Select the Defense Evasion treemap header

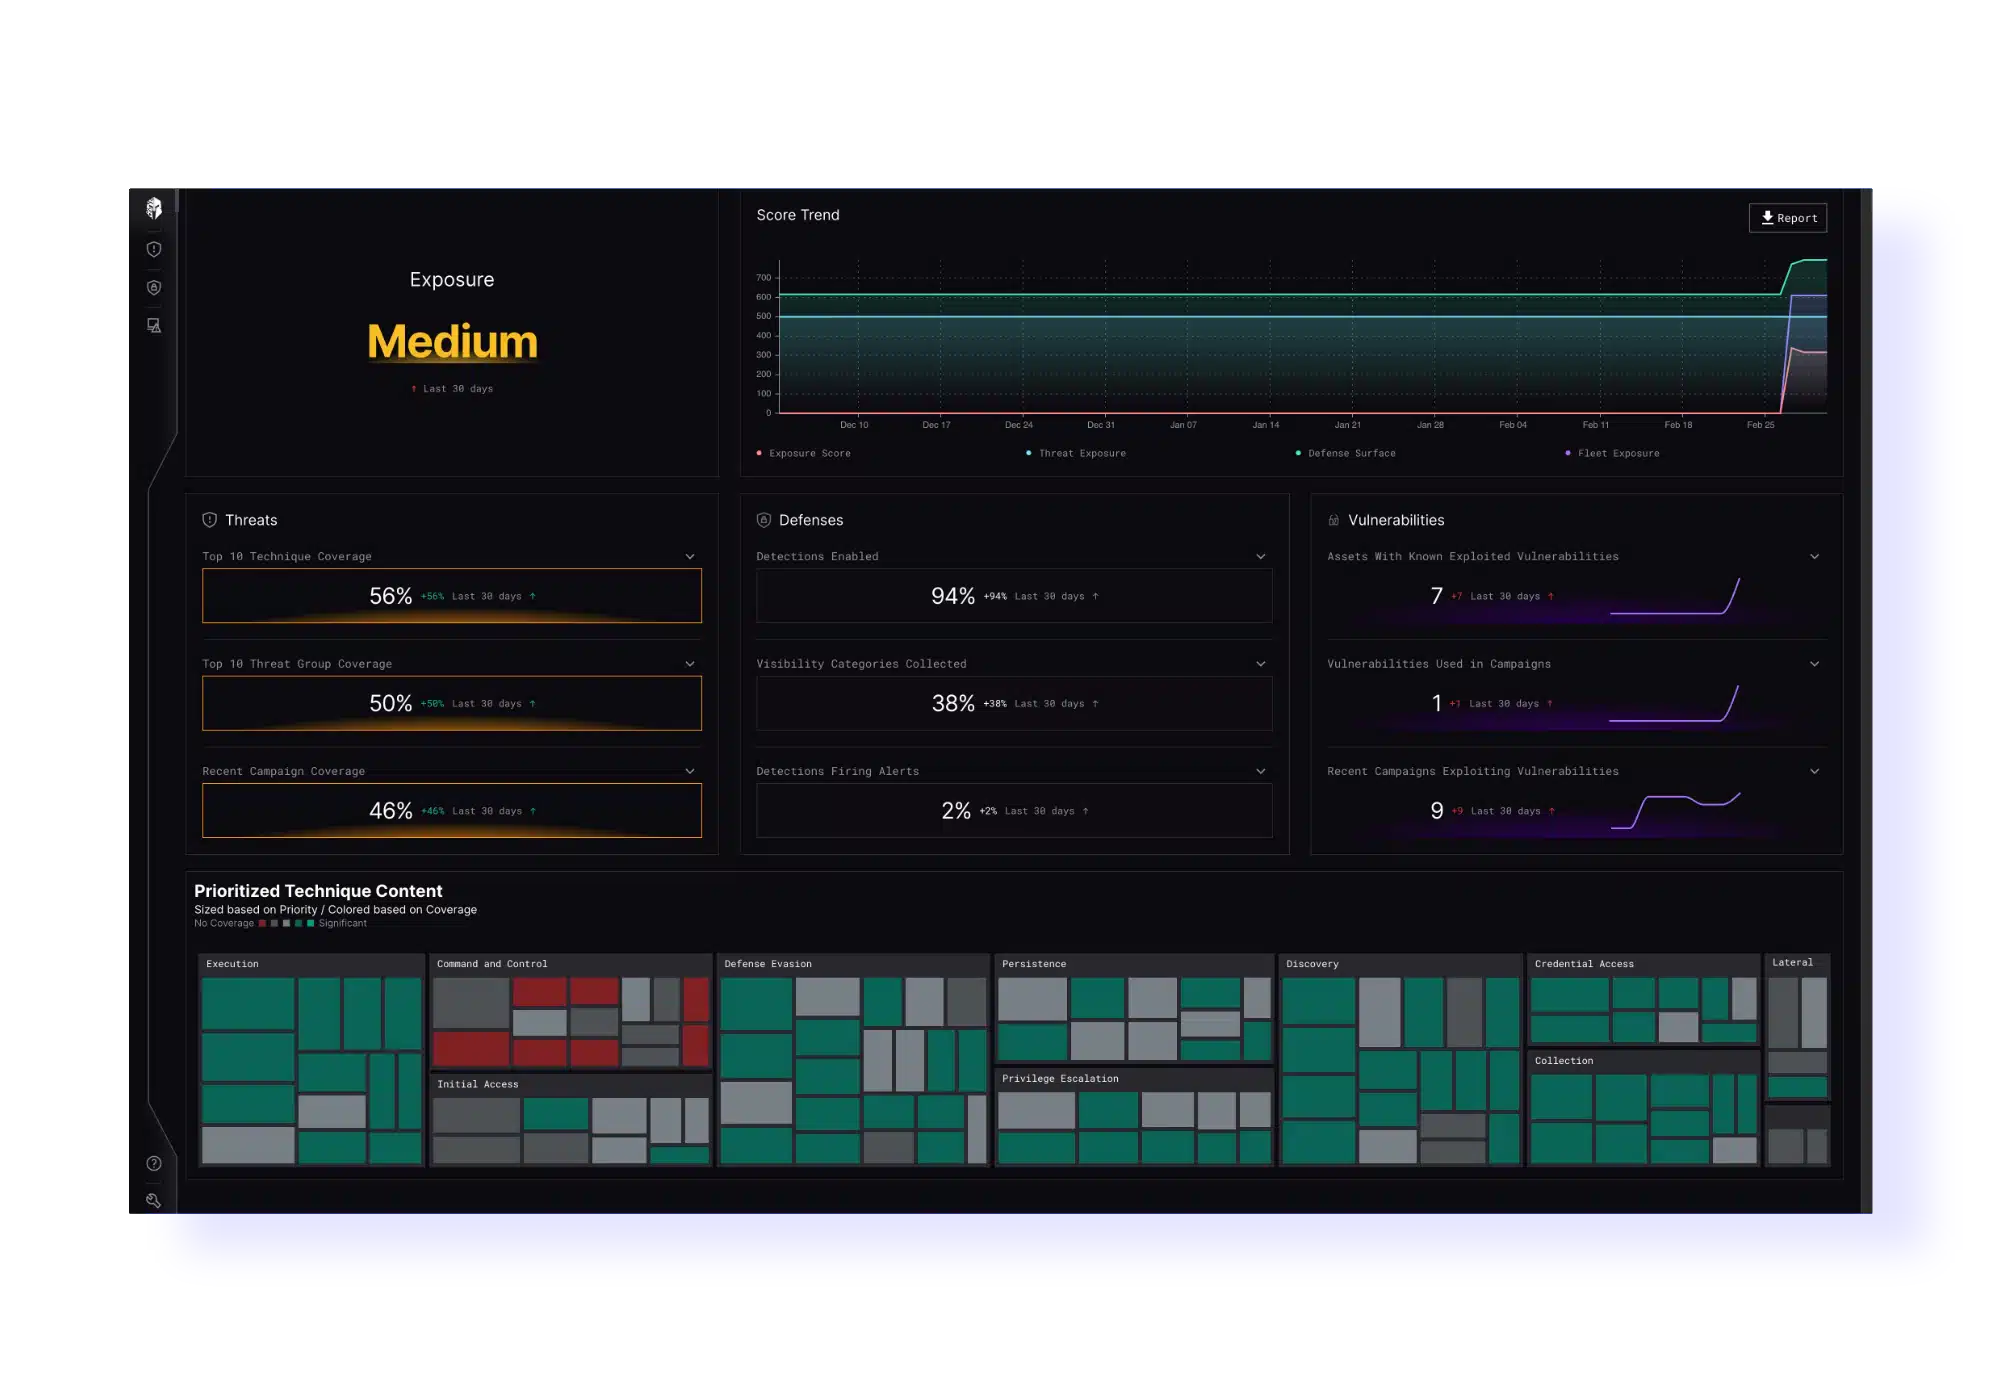pos(768,964)
